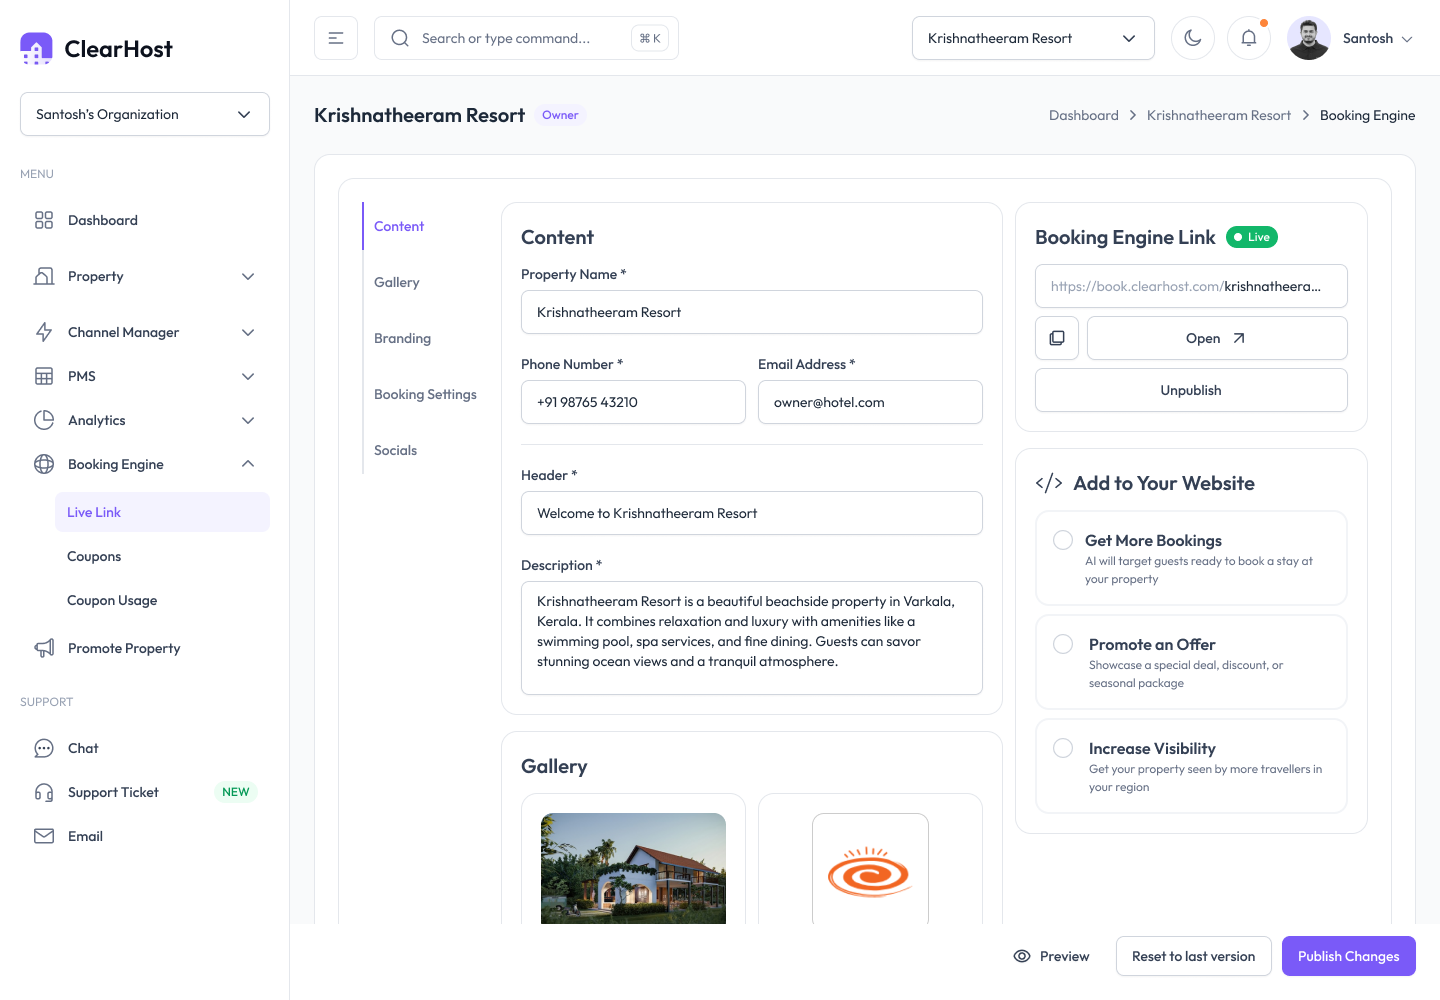The height and width of the screenshot is (1000, 1440).
Task: Click Reset to last version button
Action: pyautogui.click(x=1193, y=956)
